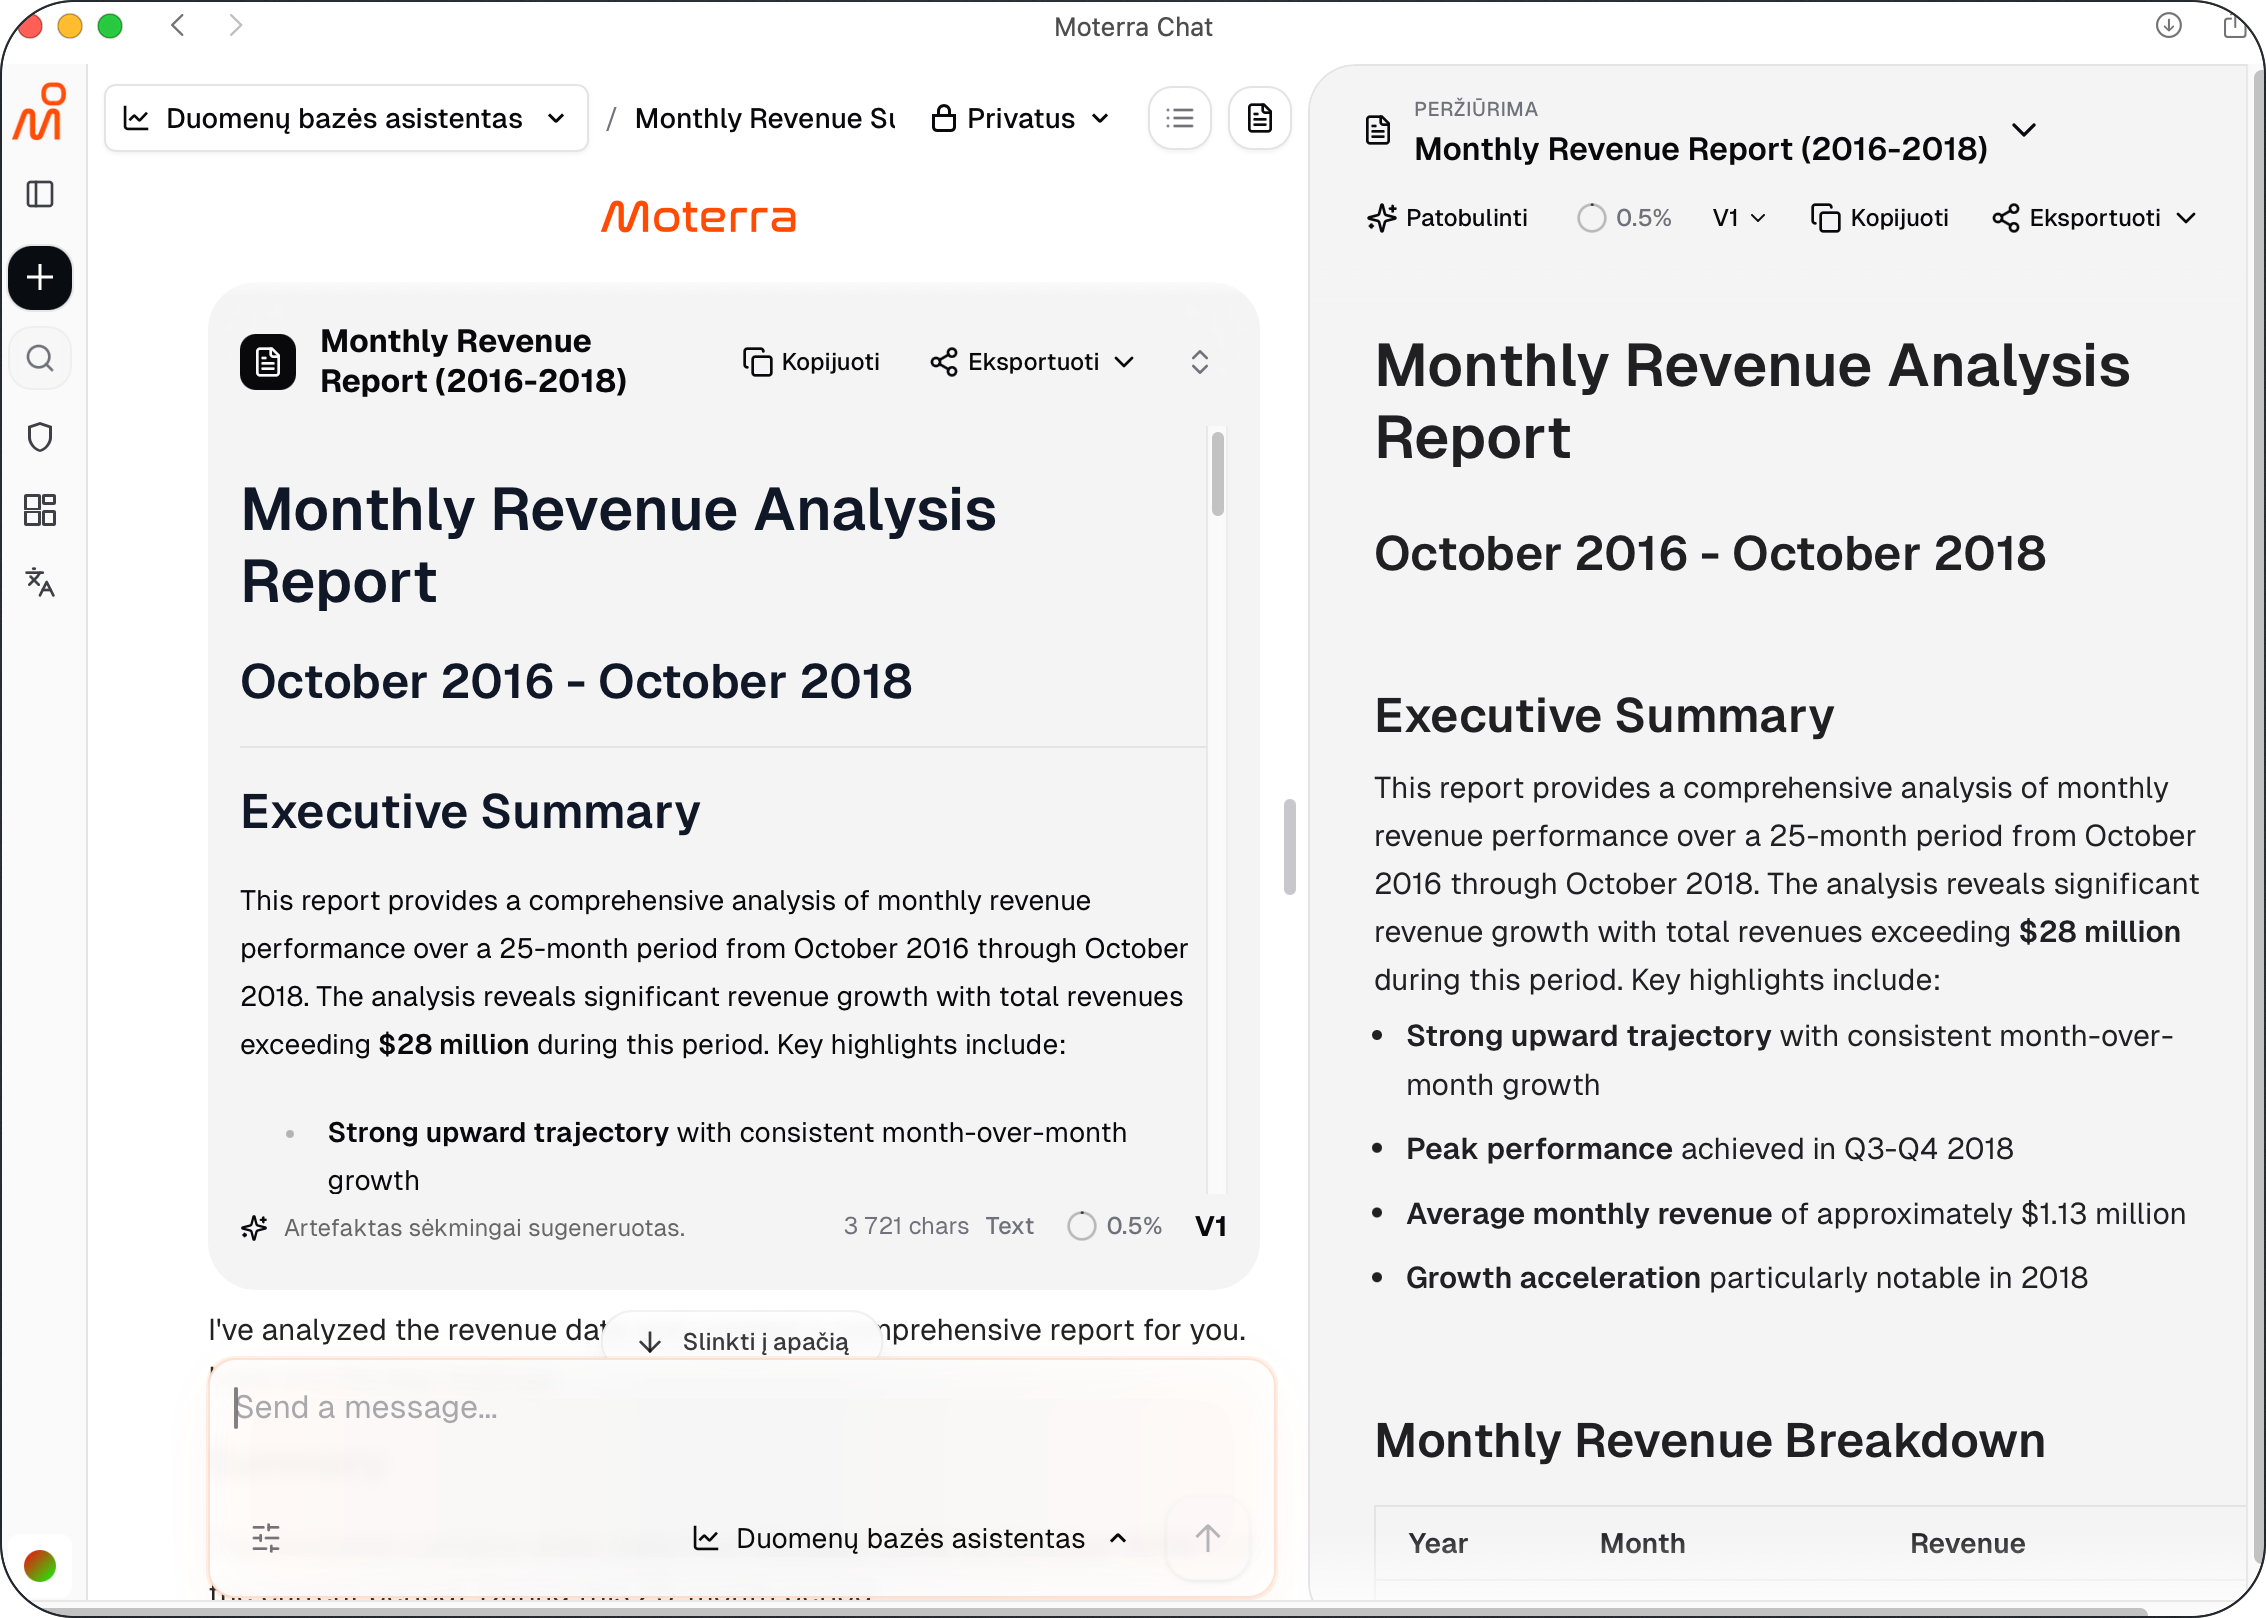This screenshot has height=1618, width=2266.
Task: Click the Moterra logo icon in sidebar
Action: click(40, 112)
